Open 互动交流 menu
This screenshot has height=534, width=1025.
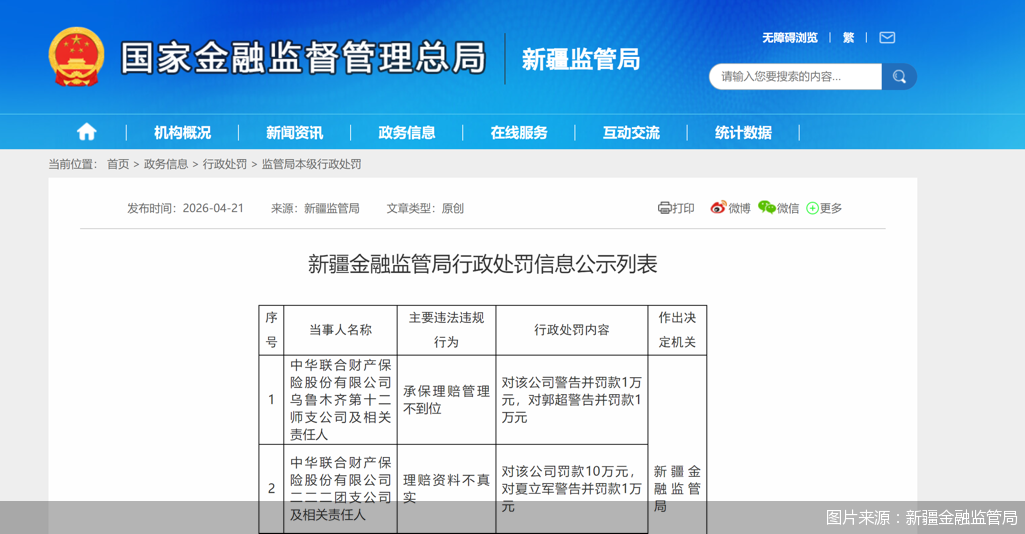(x=631, y=133)
